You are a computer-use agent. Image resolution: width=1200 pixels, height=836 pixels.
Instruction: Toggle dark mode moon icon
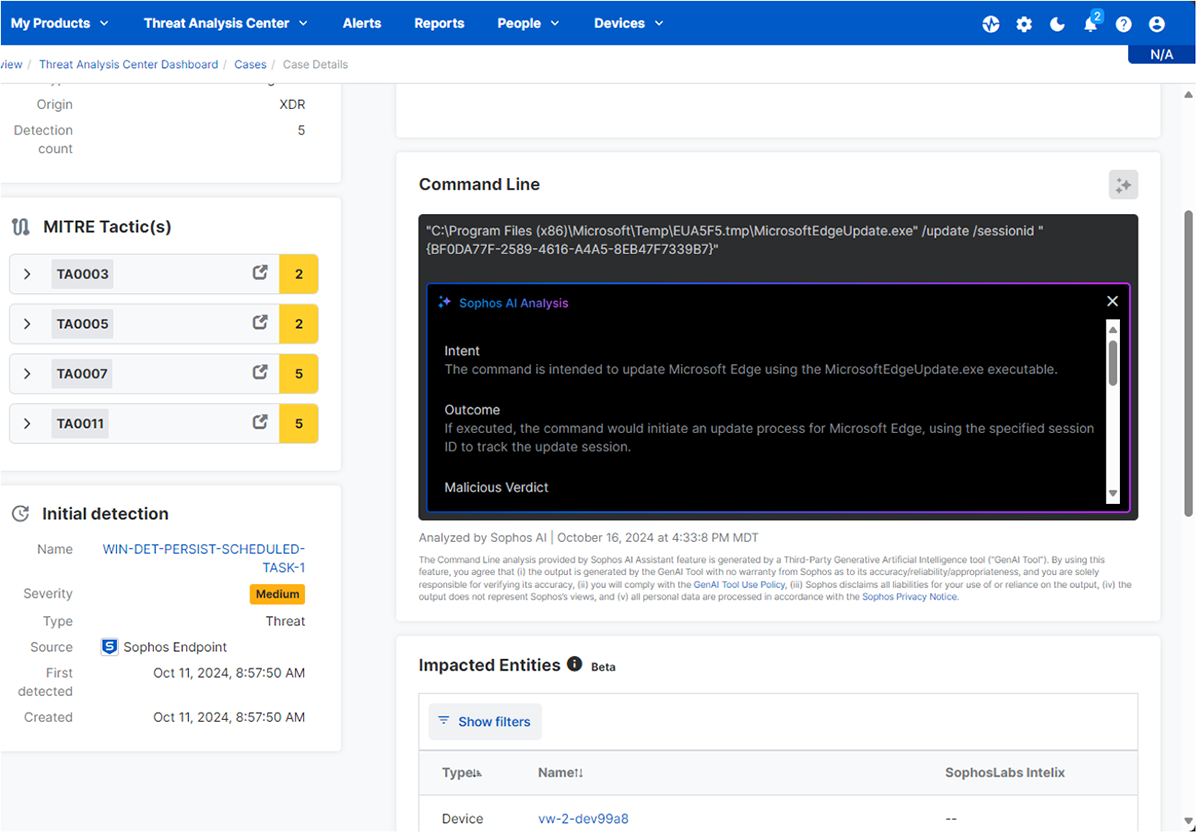1057,24
